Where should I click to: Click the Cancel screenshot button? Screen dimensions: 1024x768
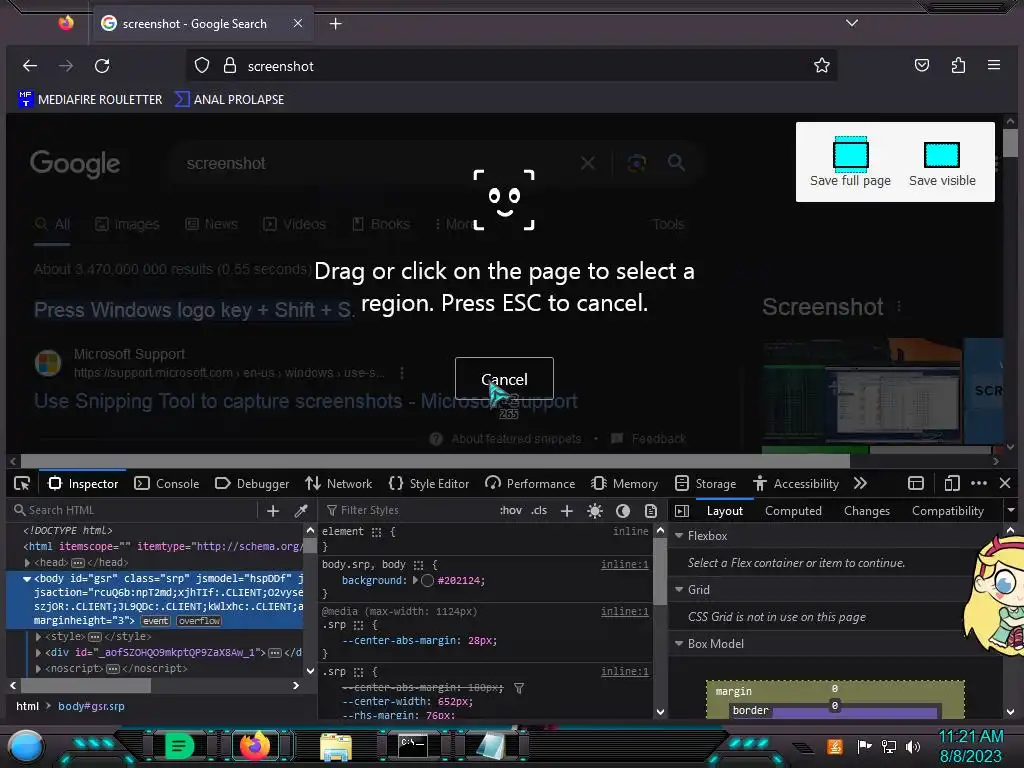coord(504,379)
